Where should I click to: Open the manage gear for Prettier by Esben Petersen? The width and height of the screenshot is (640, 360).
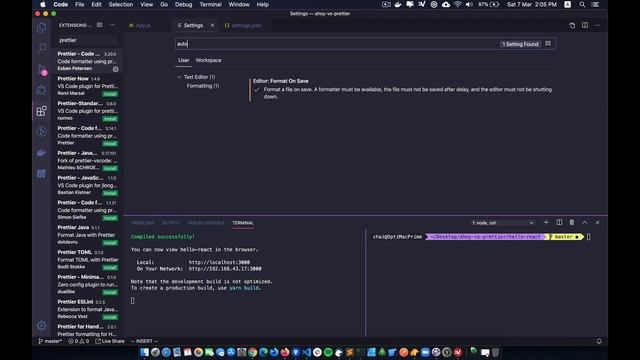(x=116, y=69)
